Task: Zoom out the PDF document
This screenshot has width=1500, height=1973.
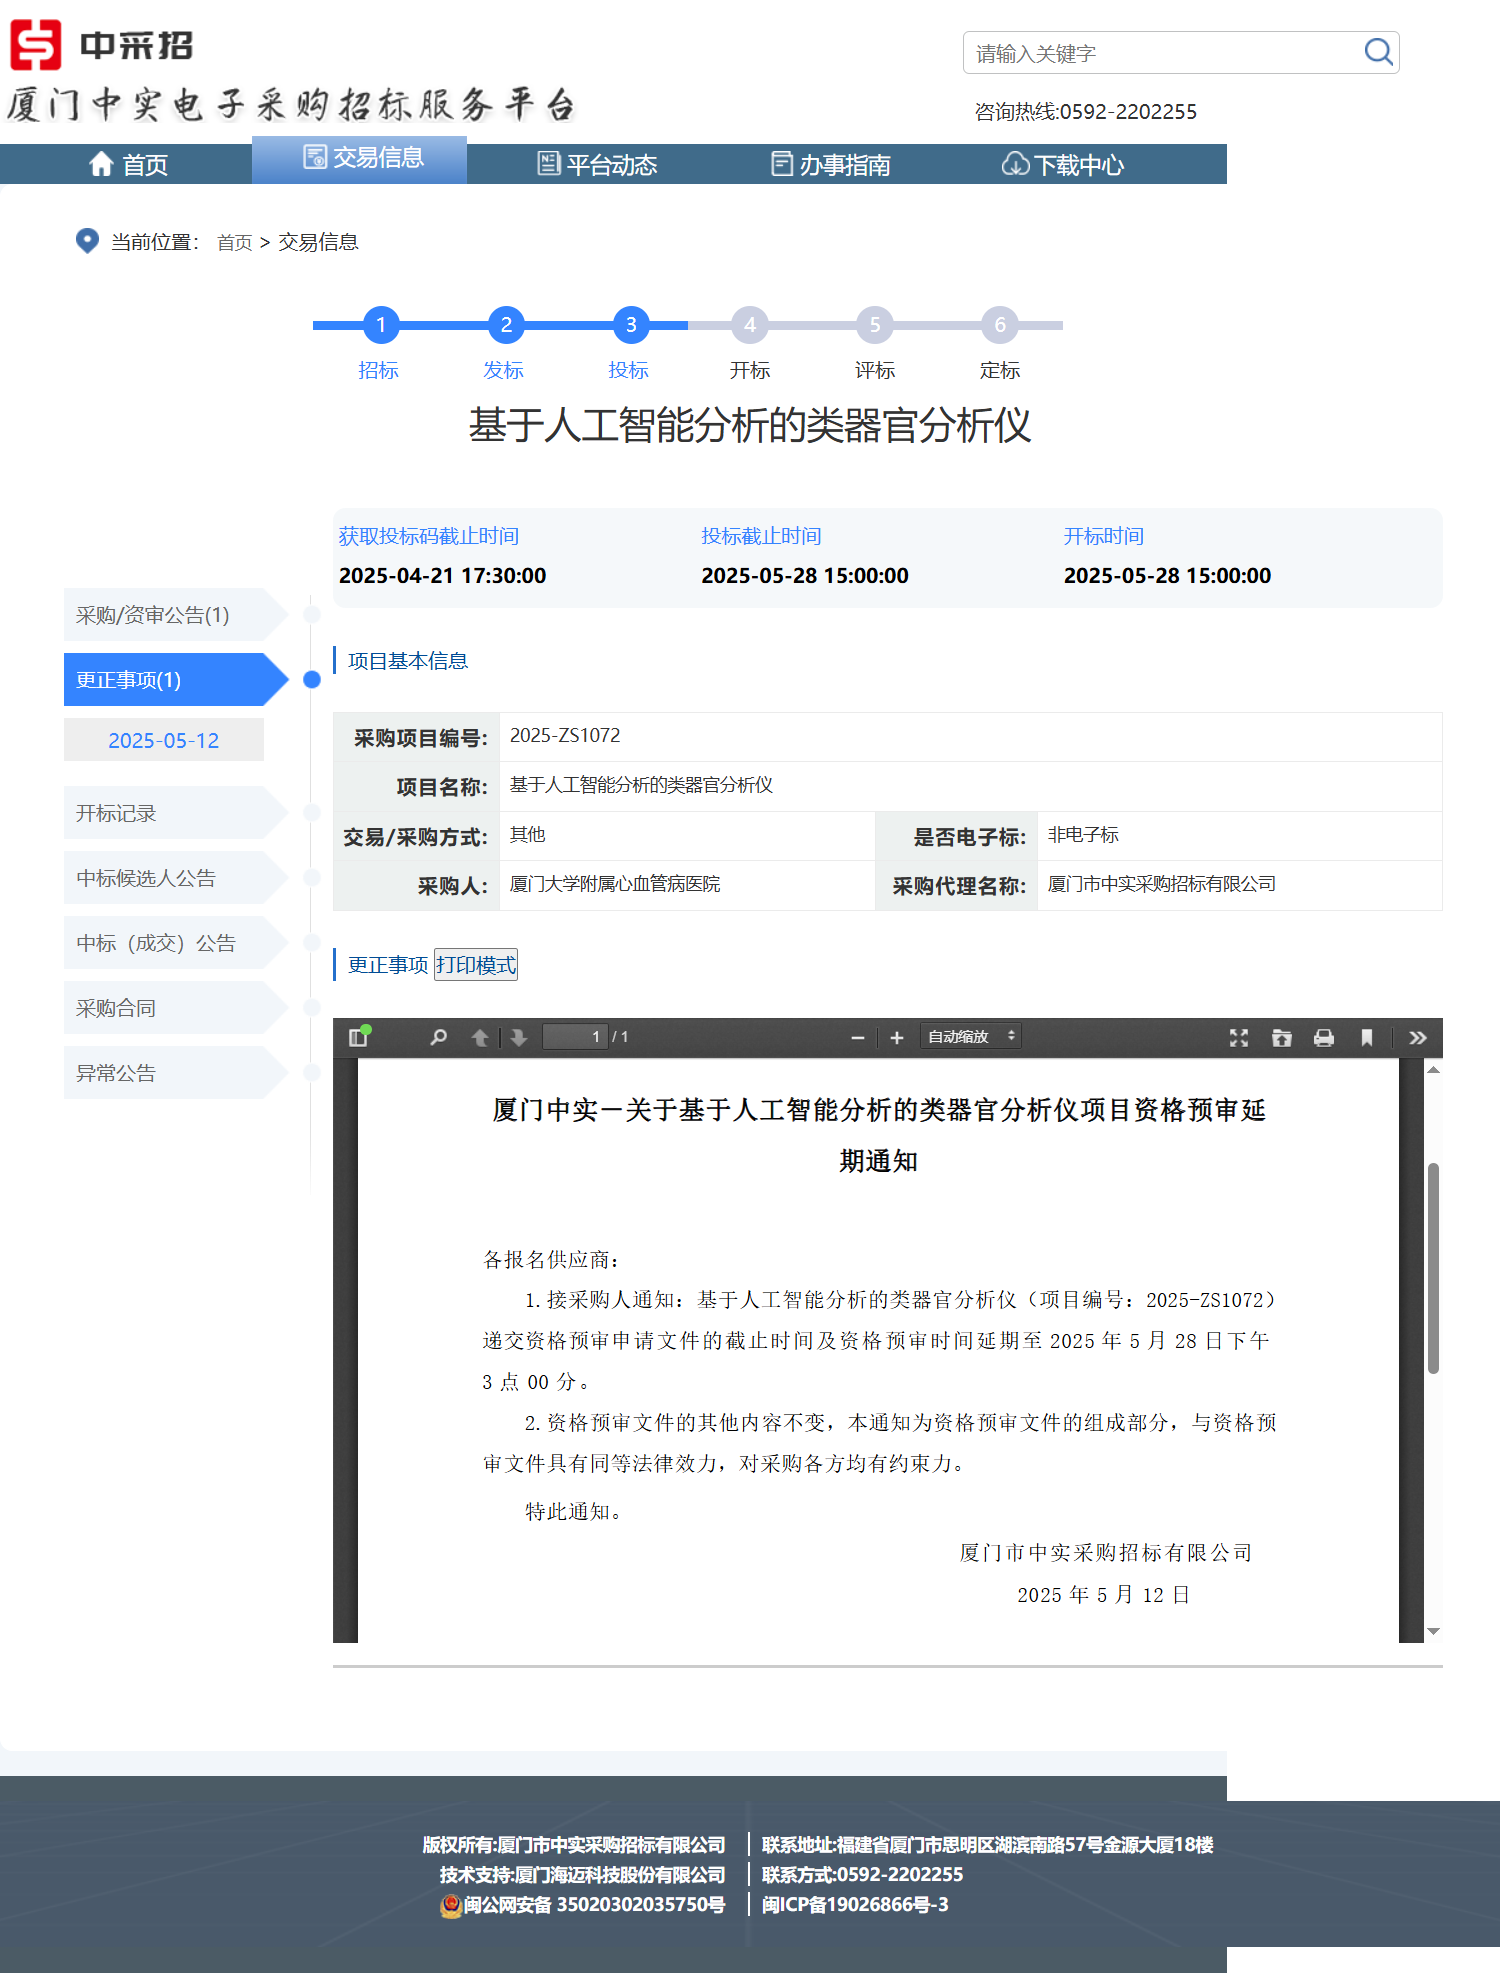Action: pos(857,1037)
